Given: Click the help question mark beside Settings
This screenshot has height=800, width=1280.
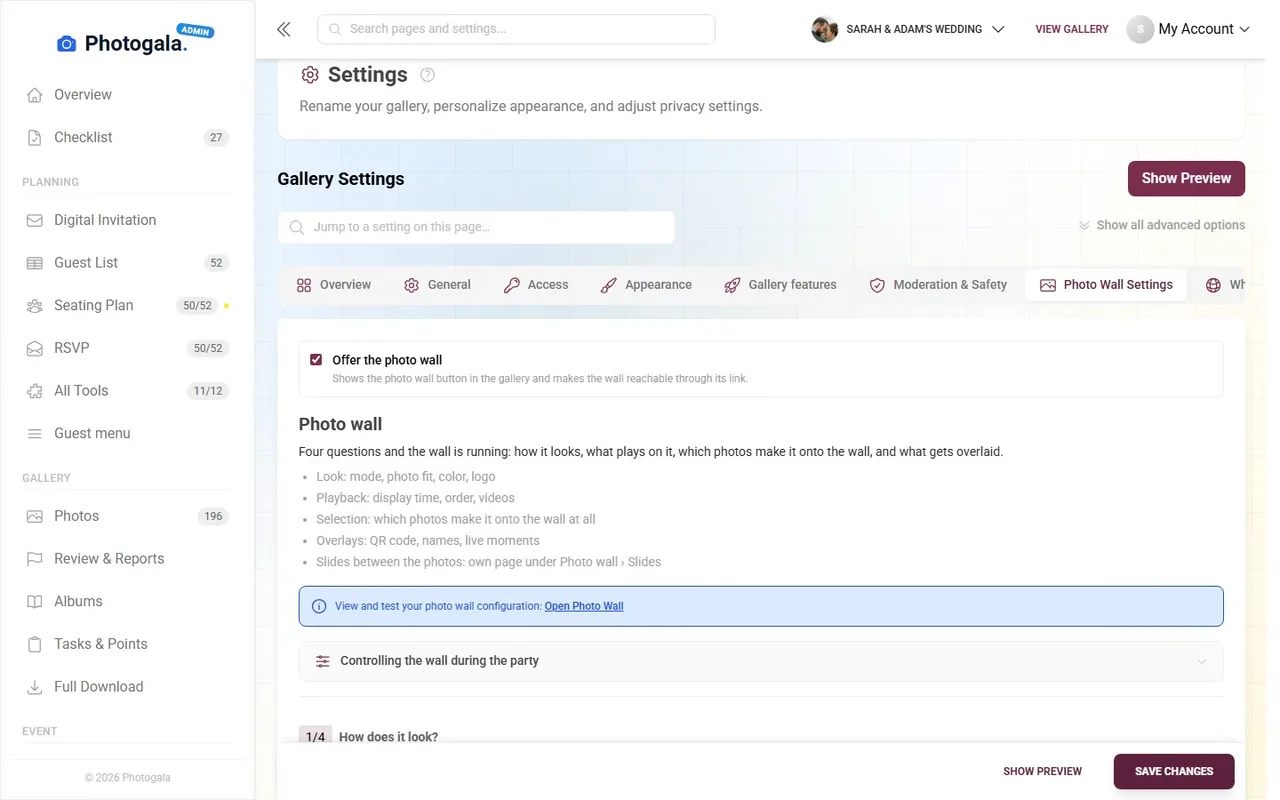Looking at the screenshot, I should [x=428, y=75].
